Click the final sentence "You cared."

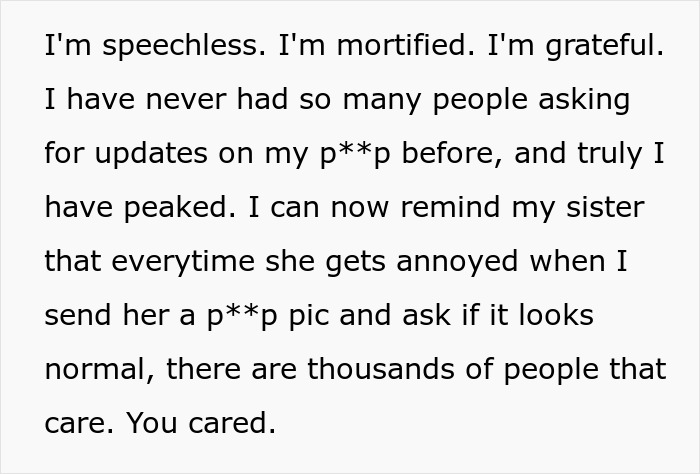[x=201, y=424]
